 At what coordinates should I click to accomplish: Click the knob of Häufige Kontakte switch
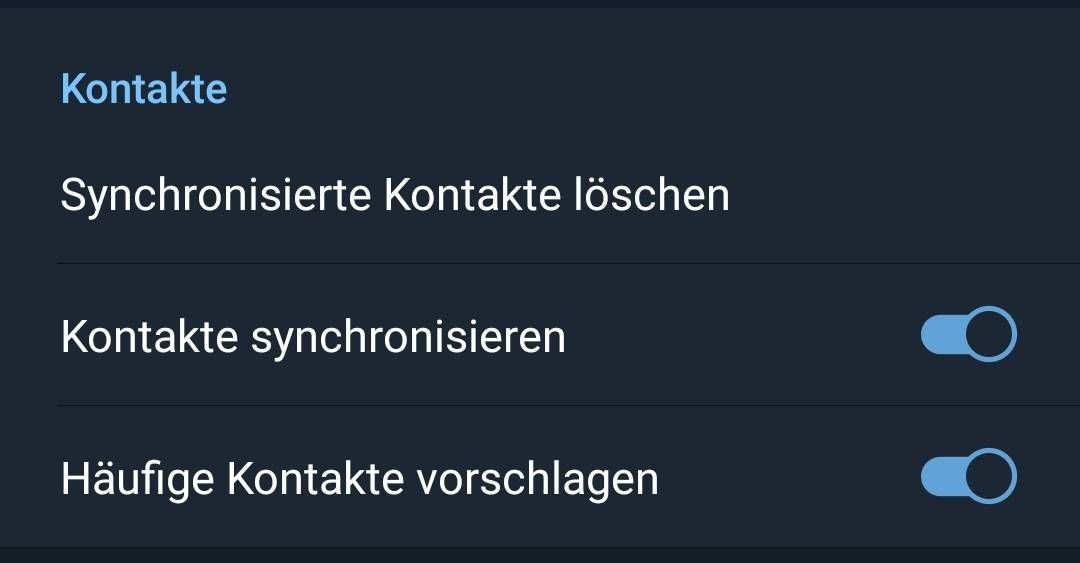(x=990, y=476)
